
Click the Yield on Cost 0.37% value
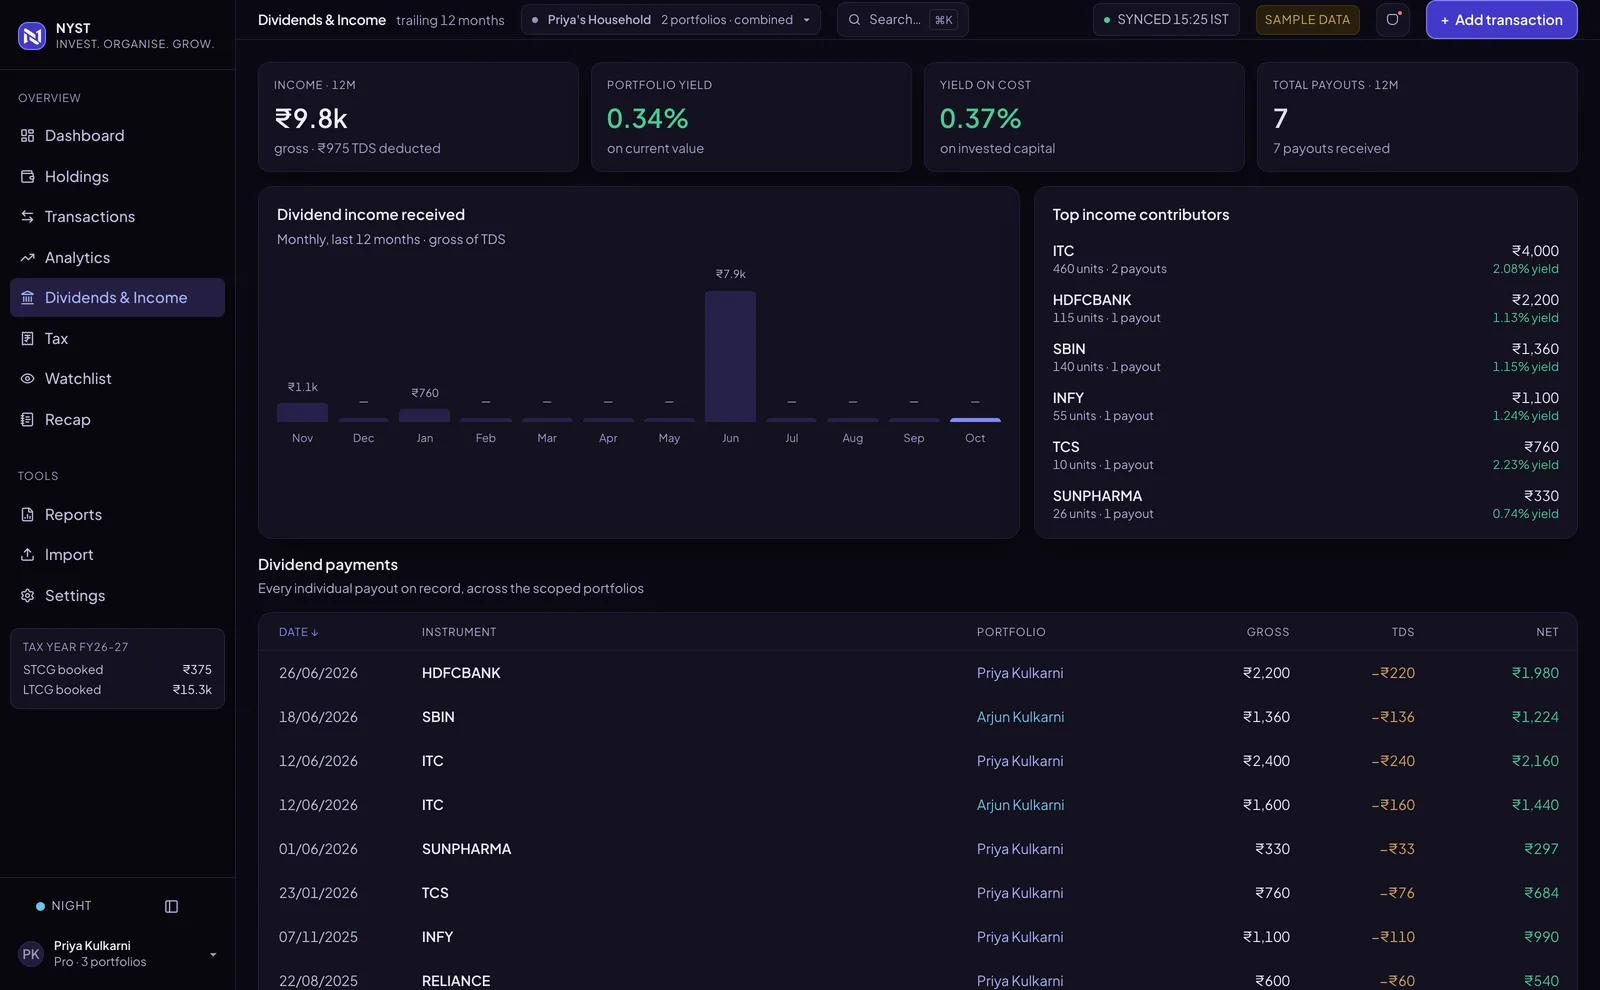(980, 119)
